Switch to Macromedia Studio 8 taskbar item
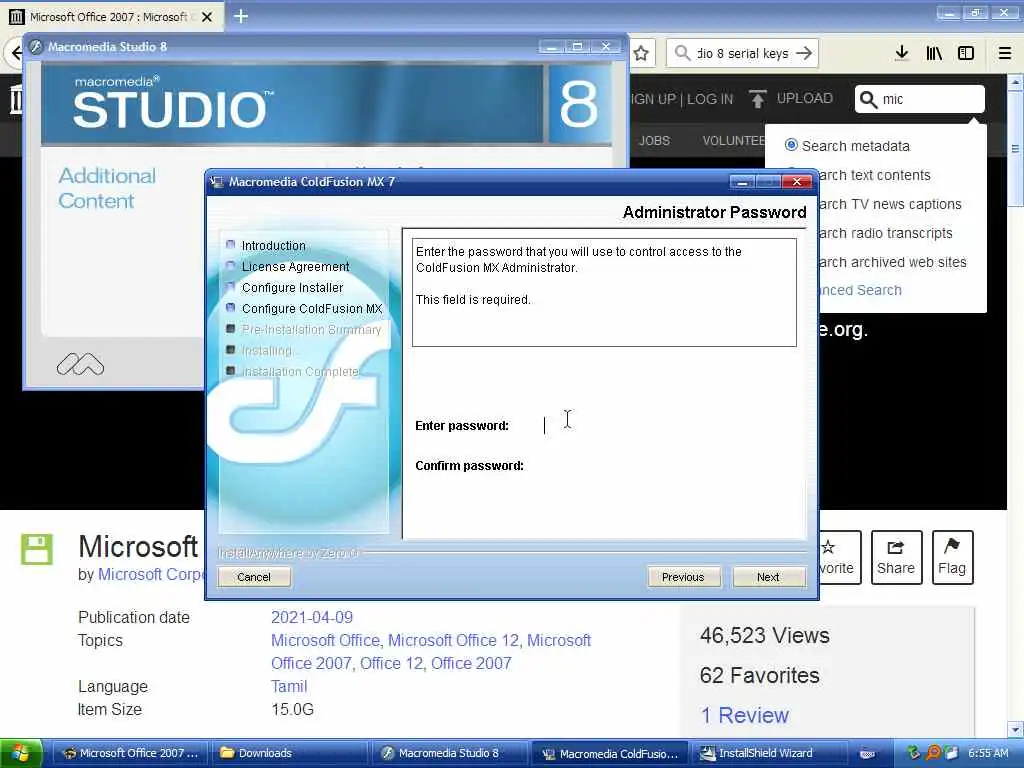Screen dimensions: 1024x768 pyautogui.click(x=449, y=753)
